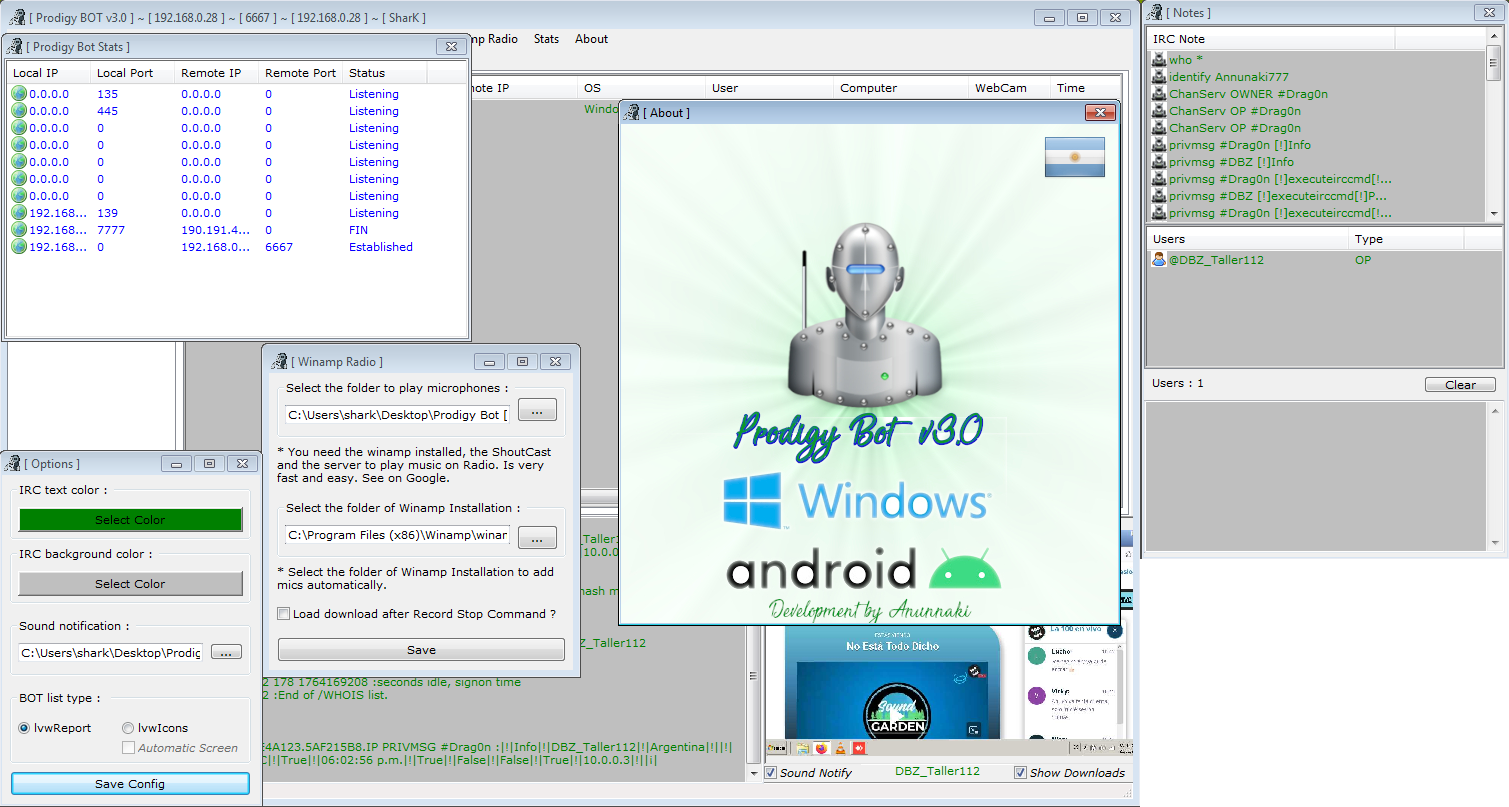Disable the Sound Notify checkbox
This screenshot has width=1509, height=807.
click(x=771, y=773)
